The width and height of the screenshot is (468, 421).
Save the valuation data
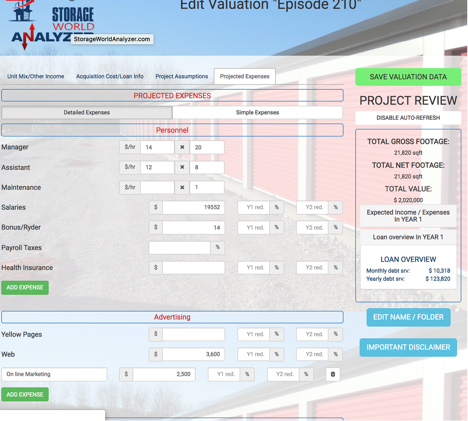pos(408,77)
